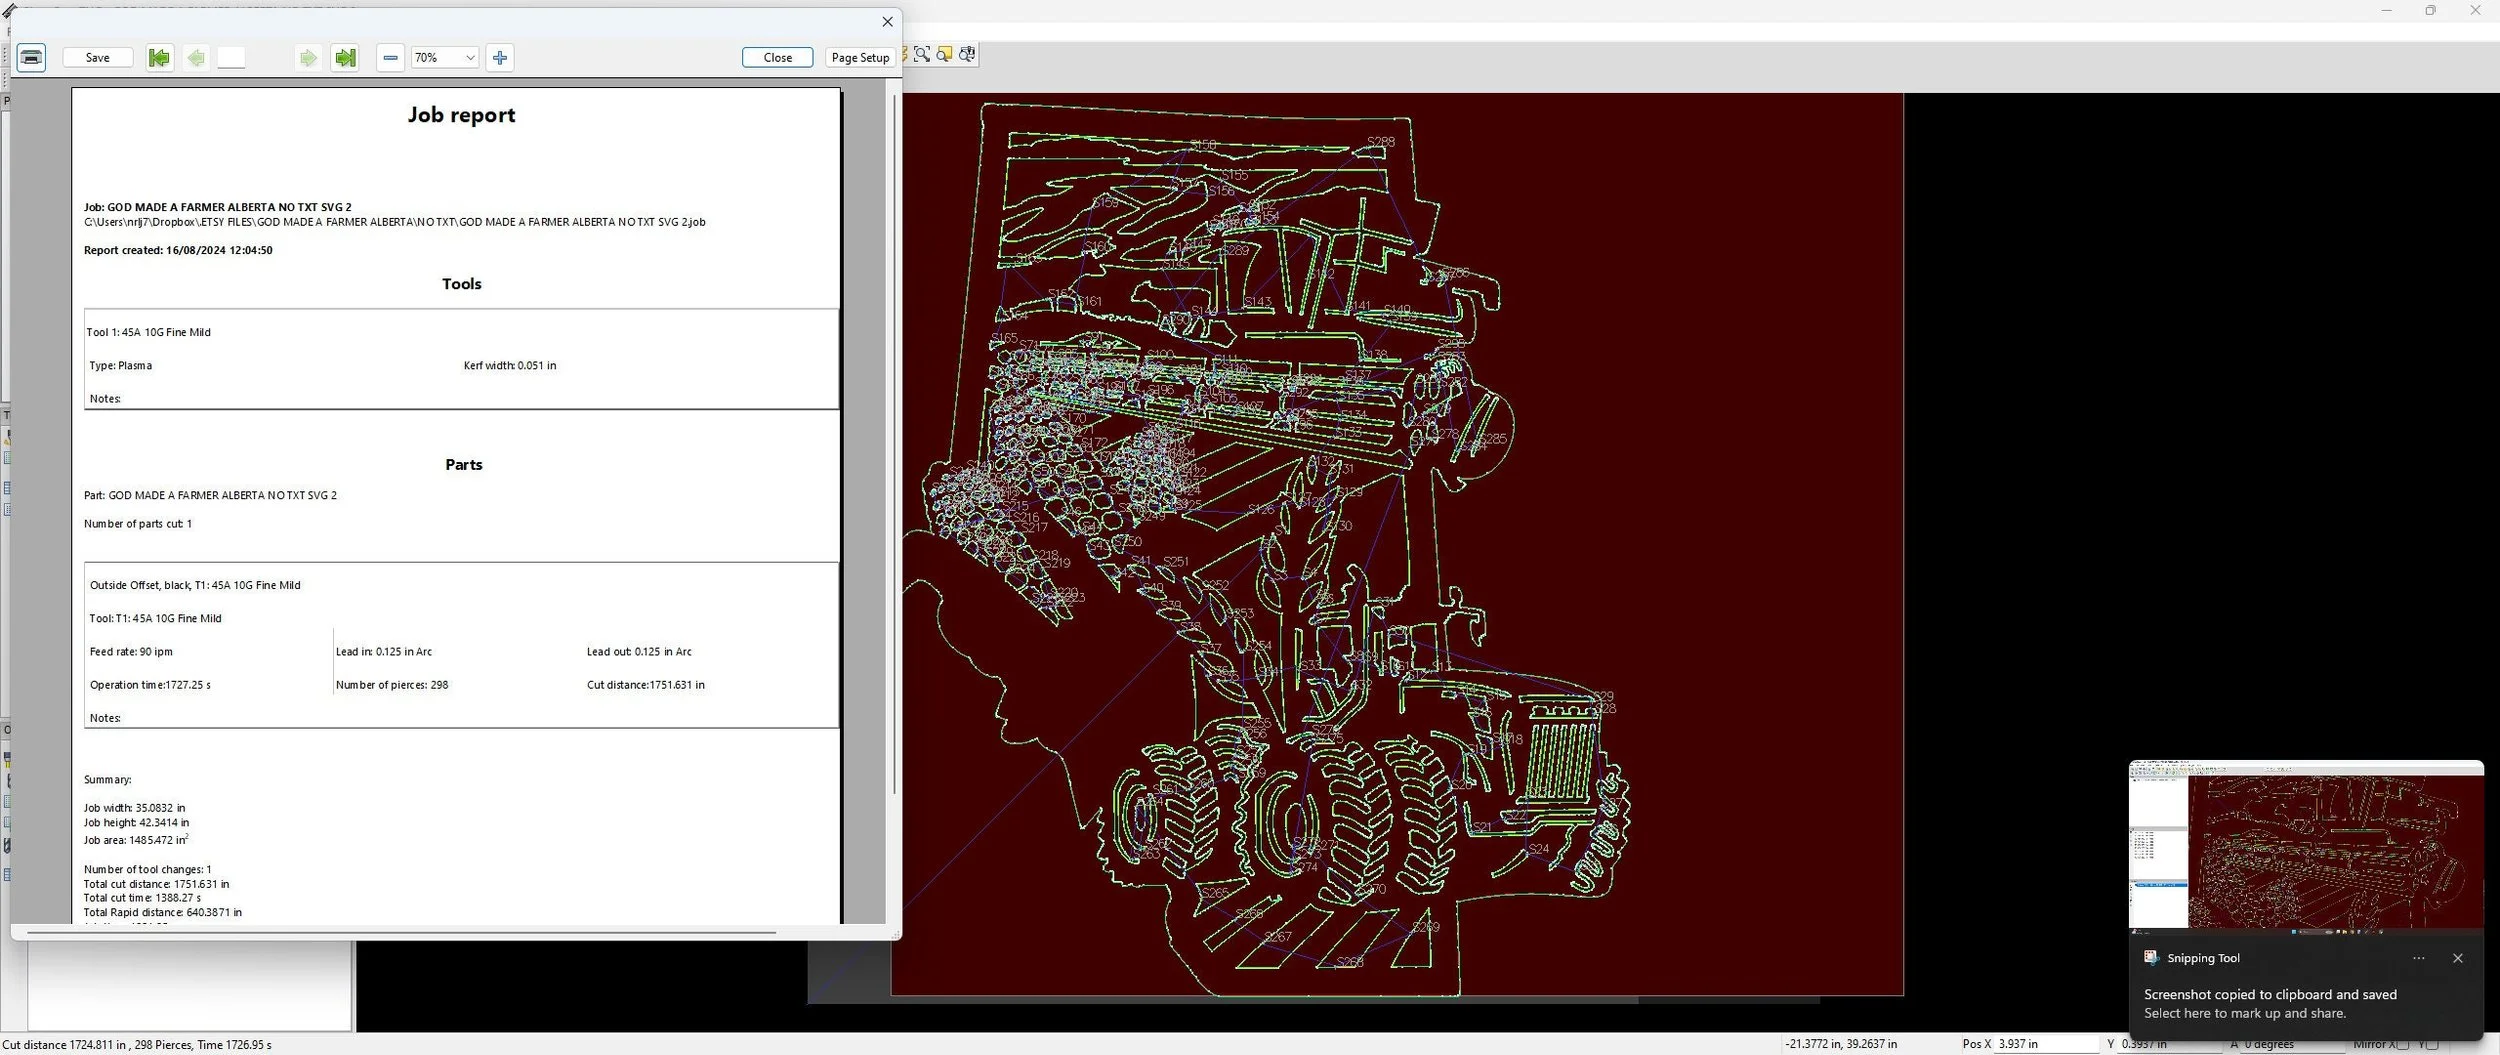Open Page Setup for the report
Image resolution: width=2500 pixels, height=1055 pixels.
click(x=860, y=57)
